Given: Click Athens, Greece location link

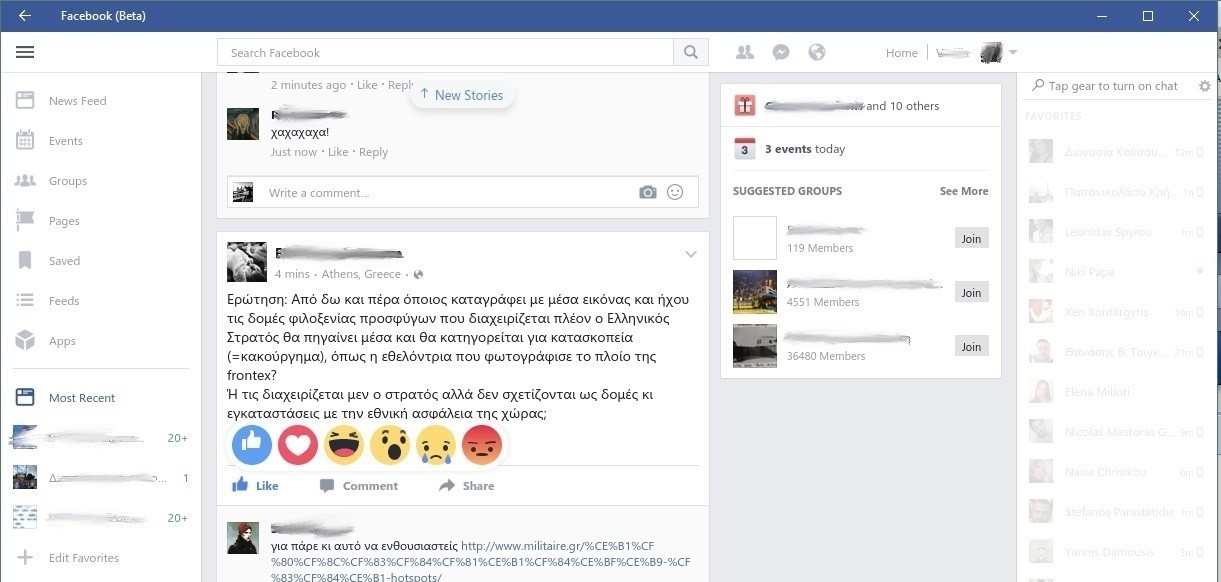Looking at the screenshot, I should click(361, 274).
